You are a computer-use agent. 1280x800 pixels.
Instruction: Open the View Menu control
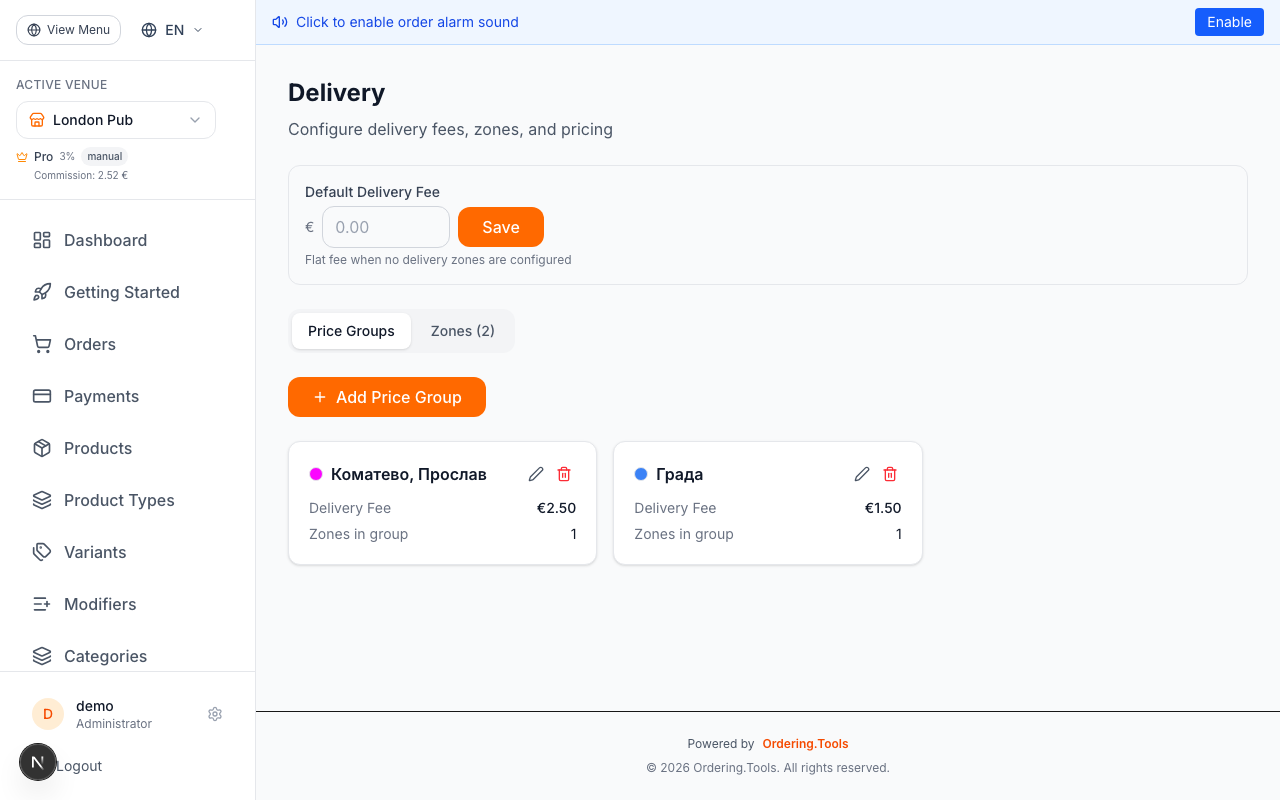point(68,29)
